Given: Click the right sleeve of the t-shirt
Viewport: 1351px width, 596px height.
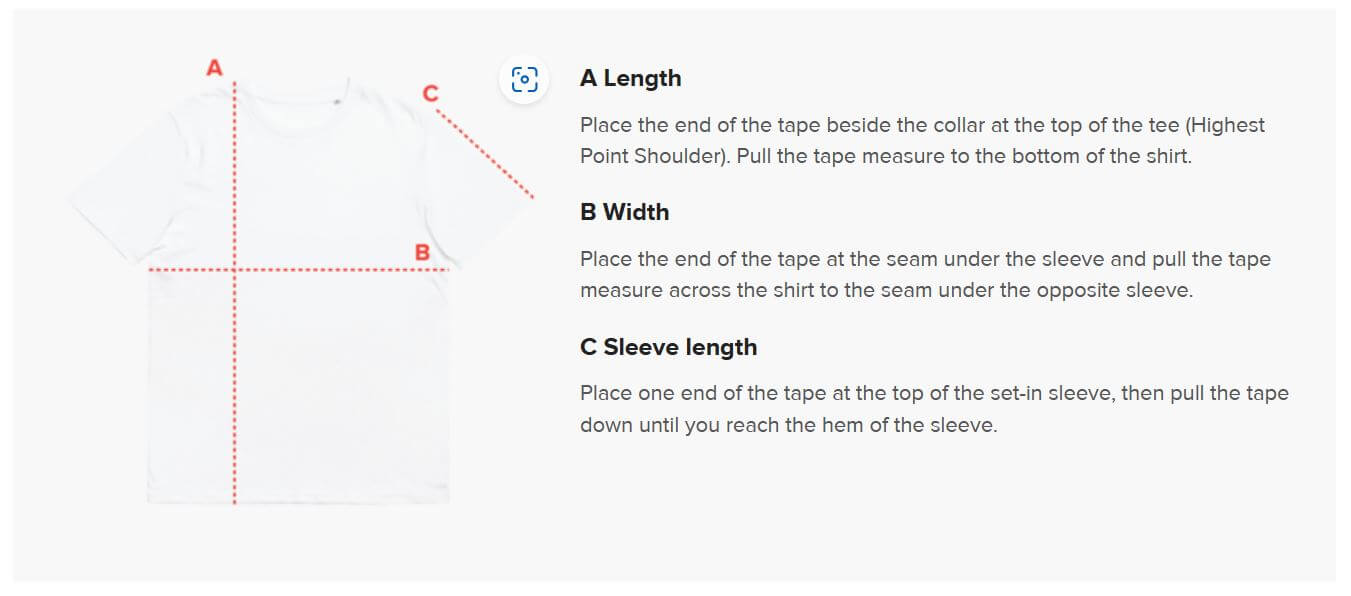Looking at the screenshot, I should point(480,190).
